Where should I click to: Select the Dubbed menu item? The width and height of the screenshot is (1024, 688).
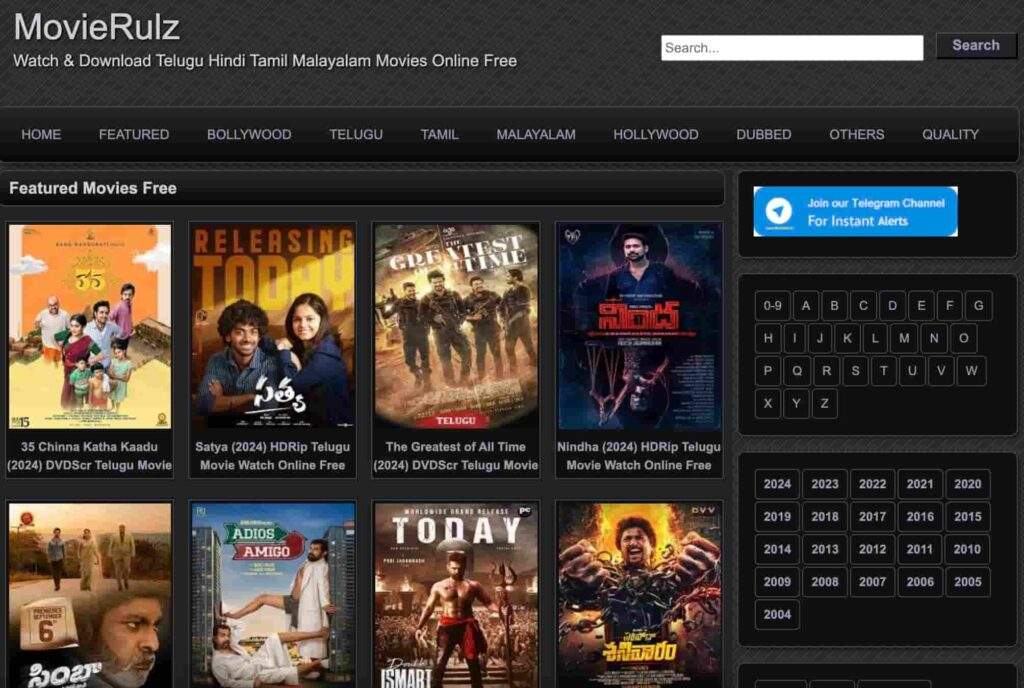(x=763, y=134)
